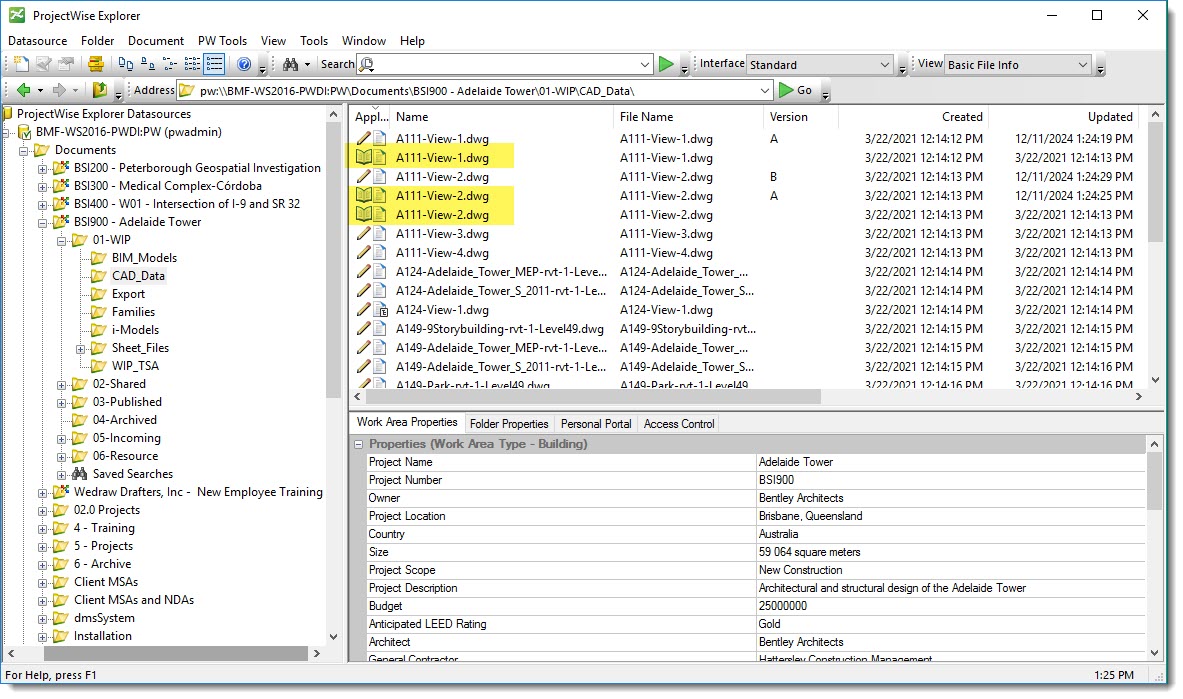Collapse the Properties Work Area Type section
Viewport: 1183px width, 699px height.
pyautogui.click(x=359, y=444)
